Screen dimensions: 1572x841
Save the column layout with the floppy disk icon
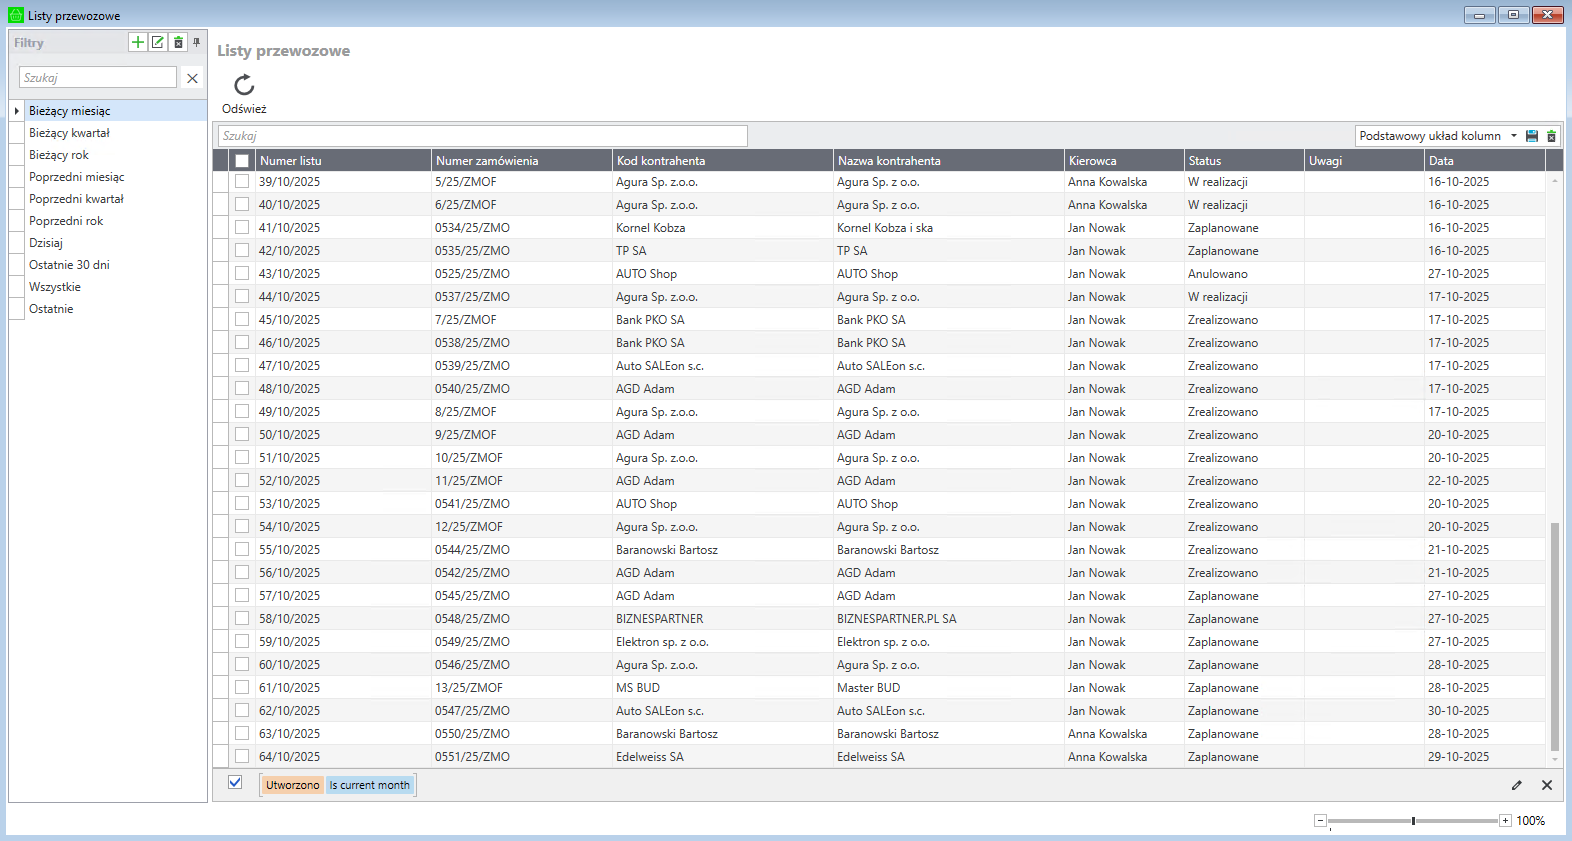(1532, 136)
